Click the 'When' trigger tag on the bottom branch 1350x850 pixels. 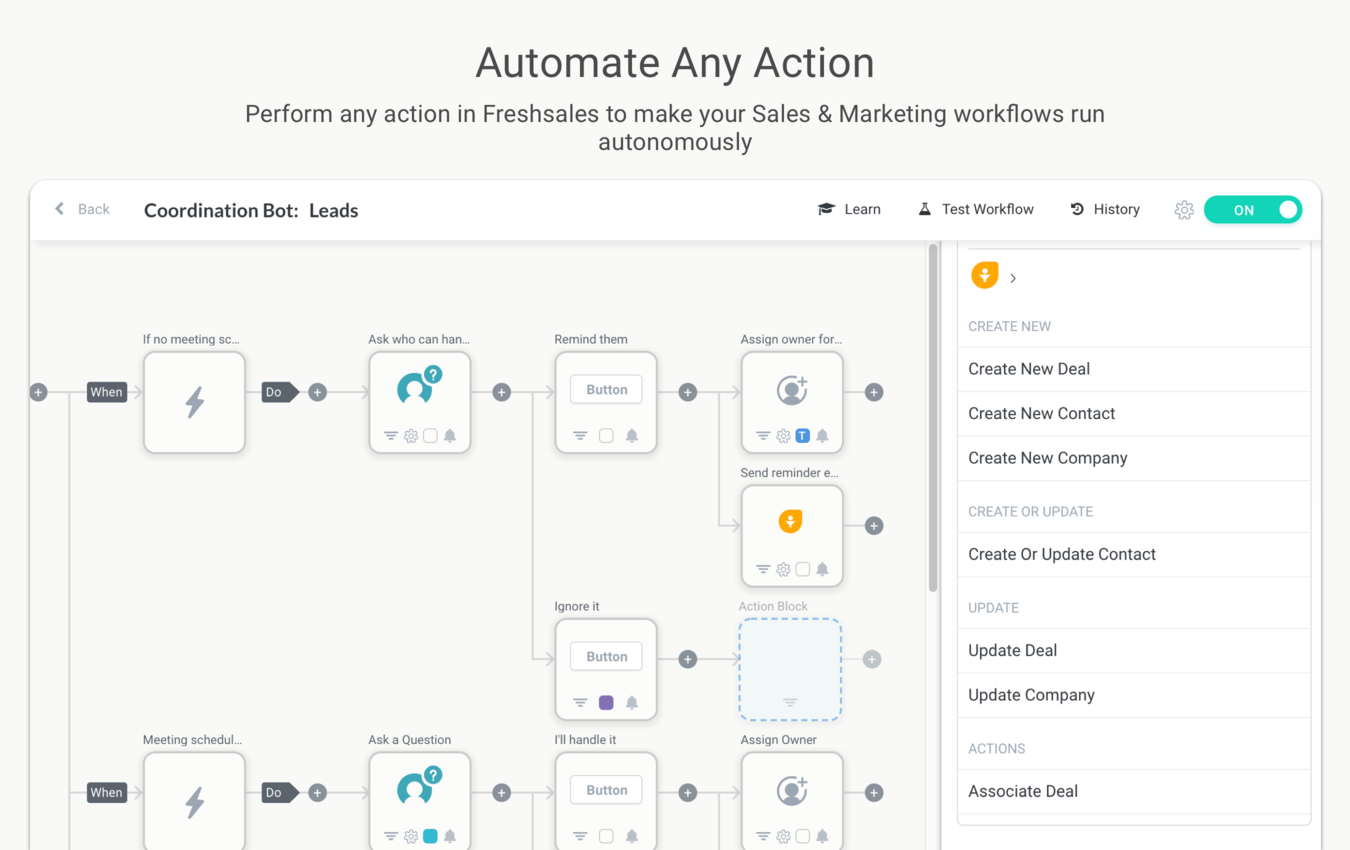tap(106, 792)
